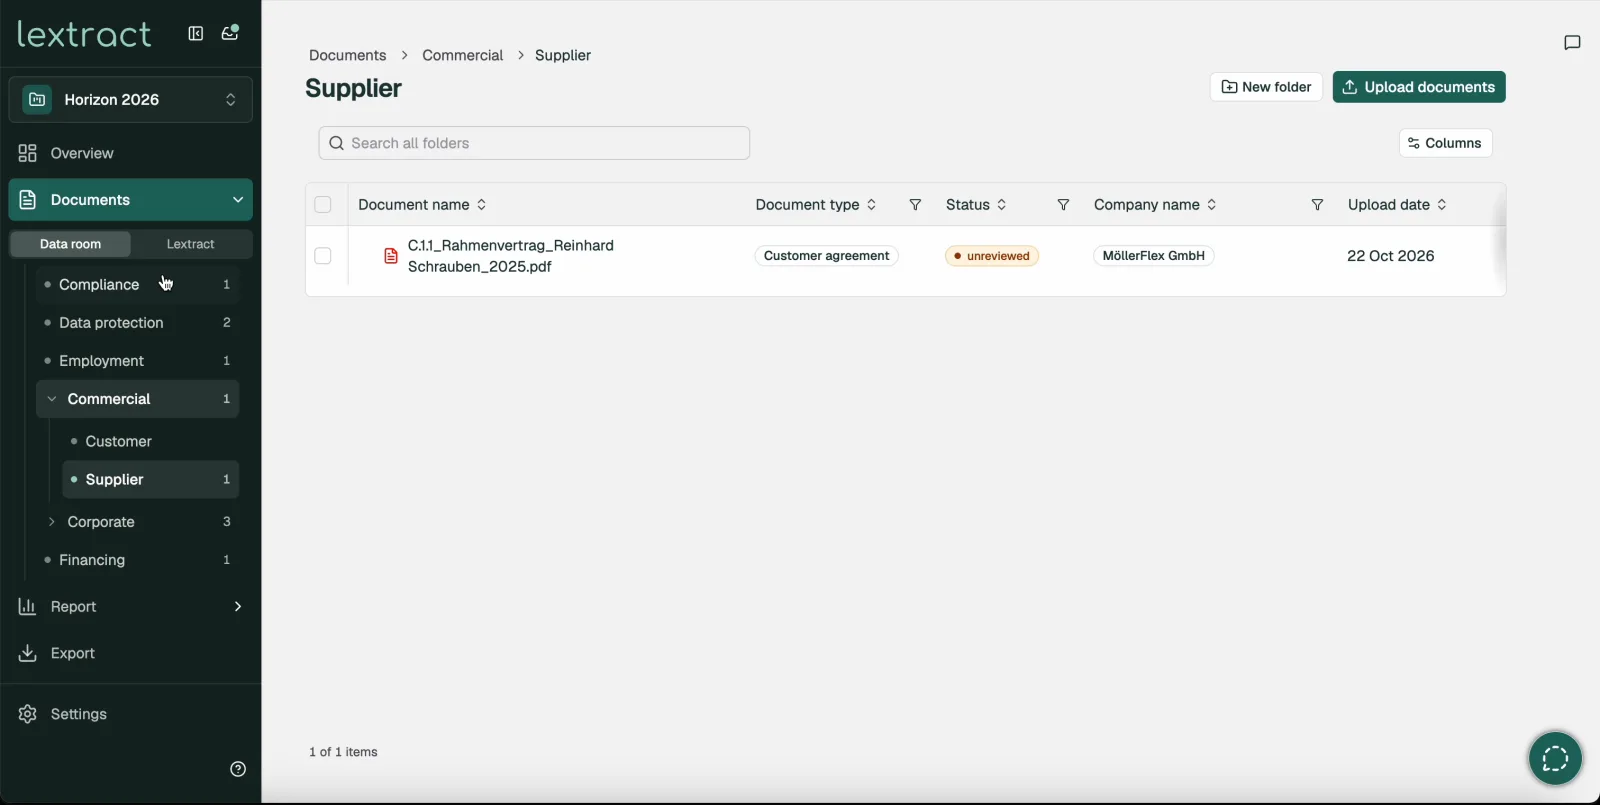Click the lextract logo

[85, 34]
